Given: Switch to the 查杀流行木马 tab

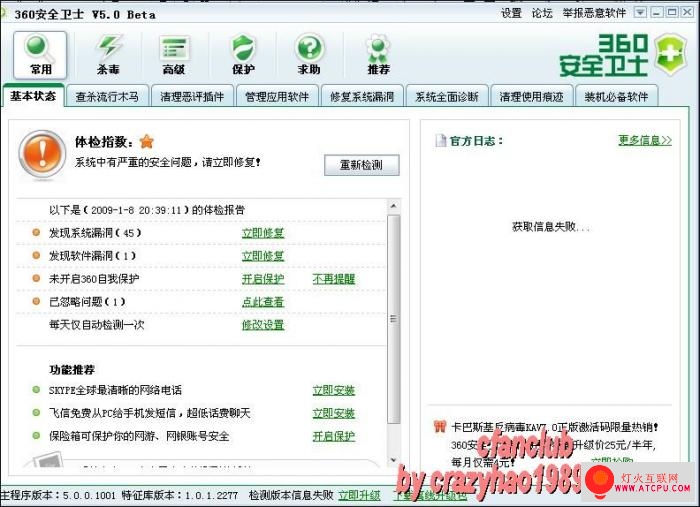Looking at the screenshot, I should click(x=107, y=96).
